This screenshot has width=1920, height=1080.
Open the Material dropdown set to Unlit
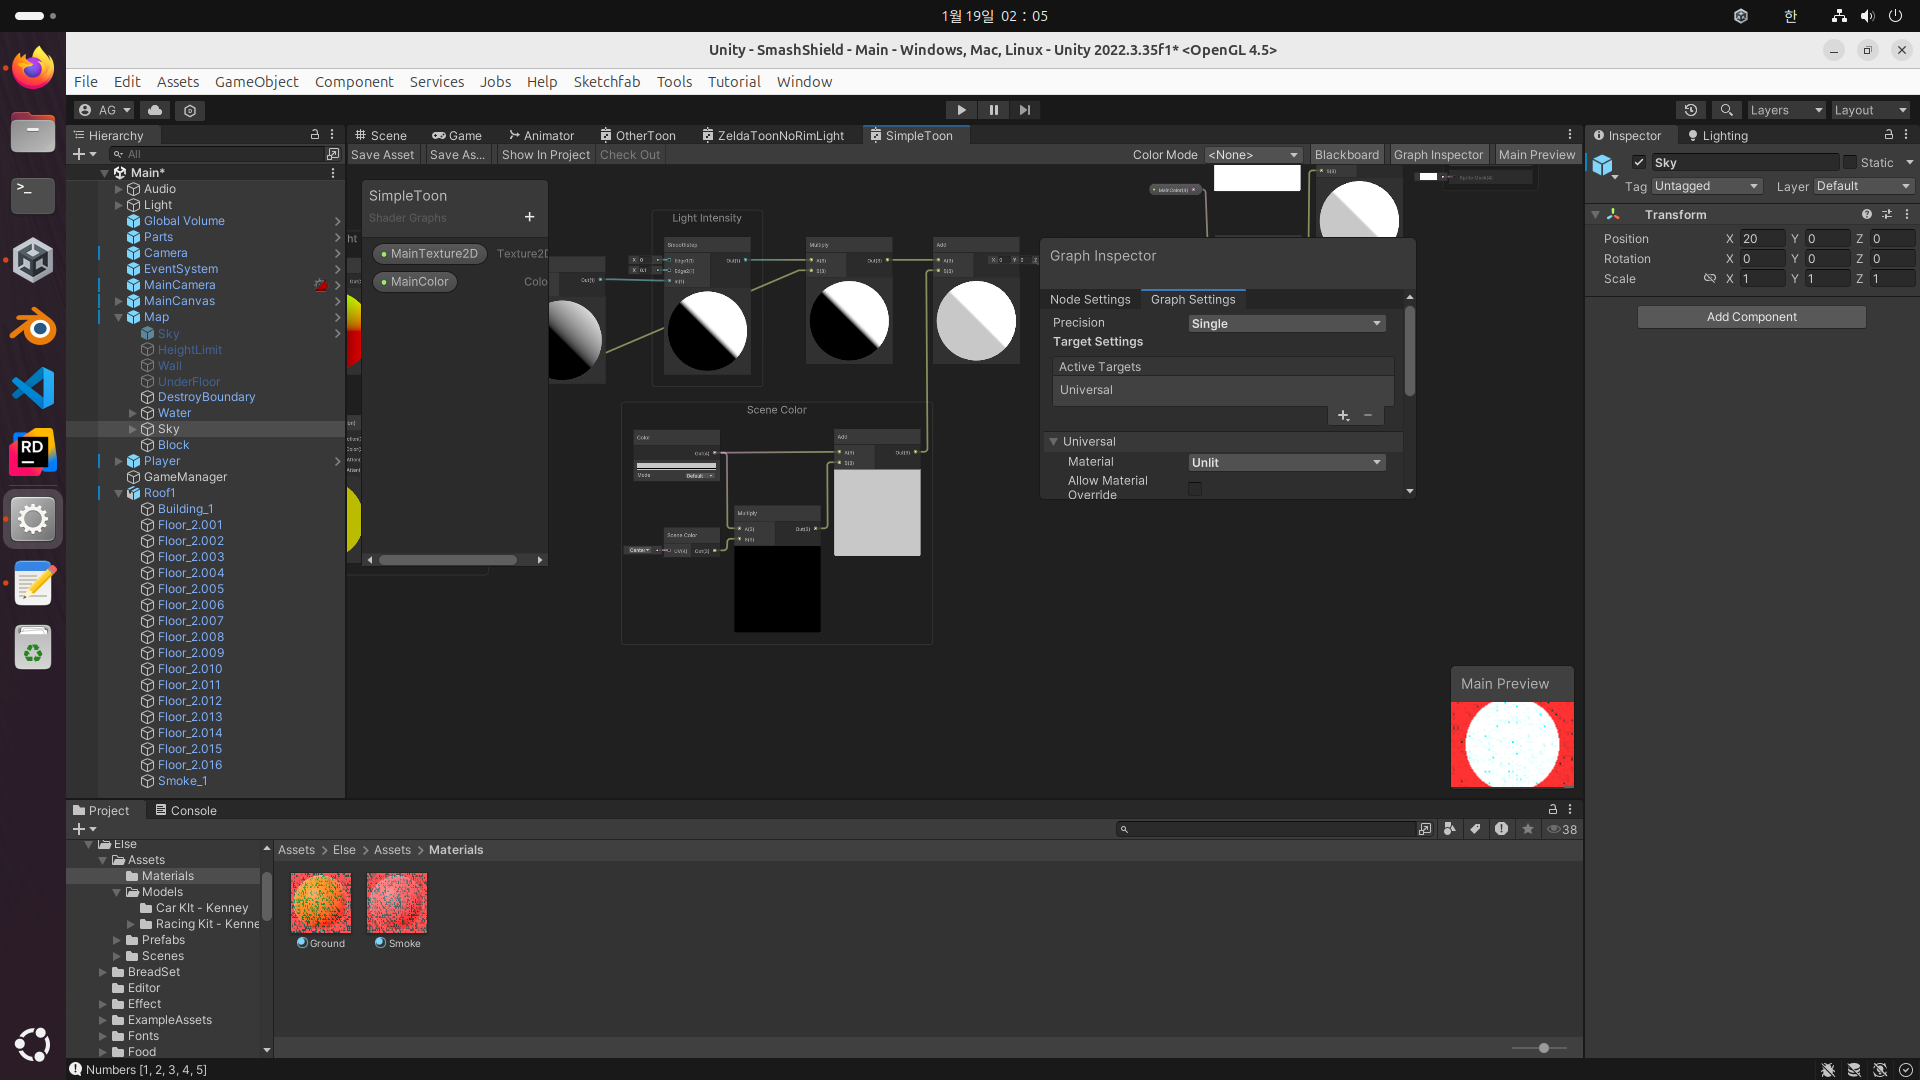point(1286,463)
